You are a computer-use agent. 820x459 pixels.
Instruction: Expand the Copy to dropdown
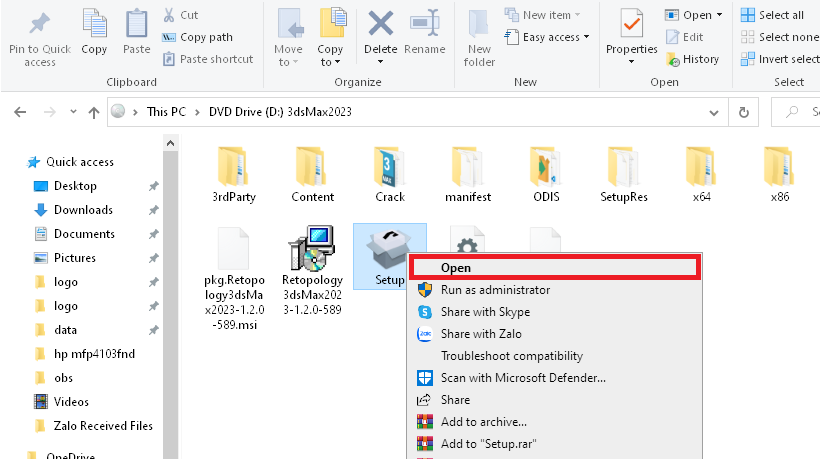coord(330,62)
